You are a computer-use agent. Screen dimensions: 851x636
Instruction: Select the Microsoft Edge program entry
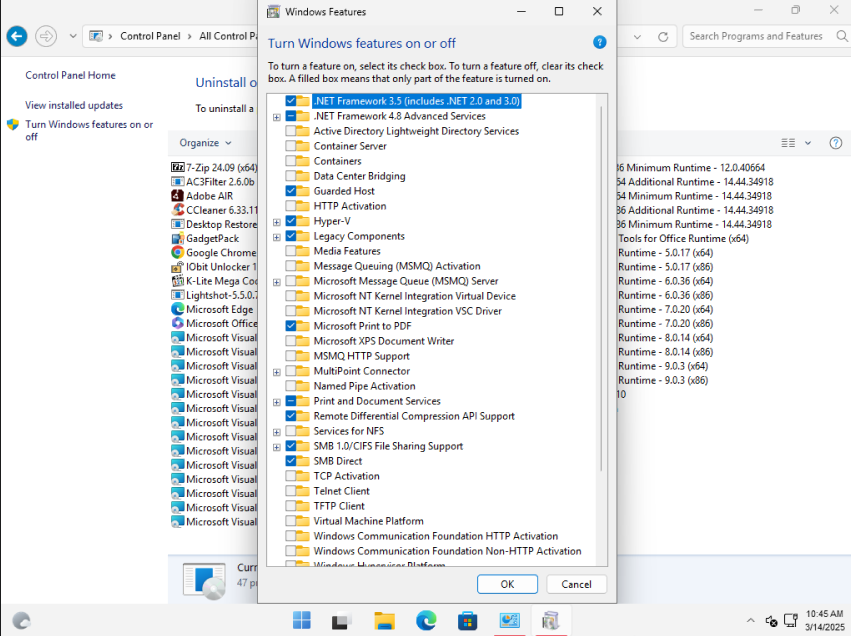click(212, 309)
